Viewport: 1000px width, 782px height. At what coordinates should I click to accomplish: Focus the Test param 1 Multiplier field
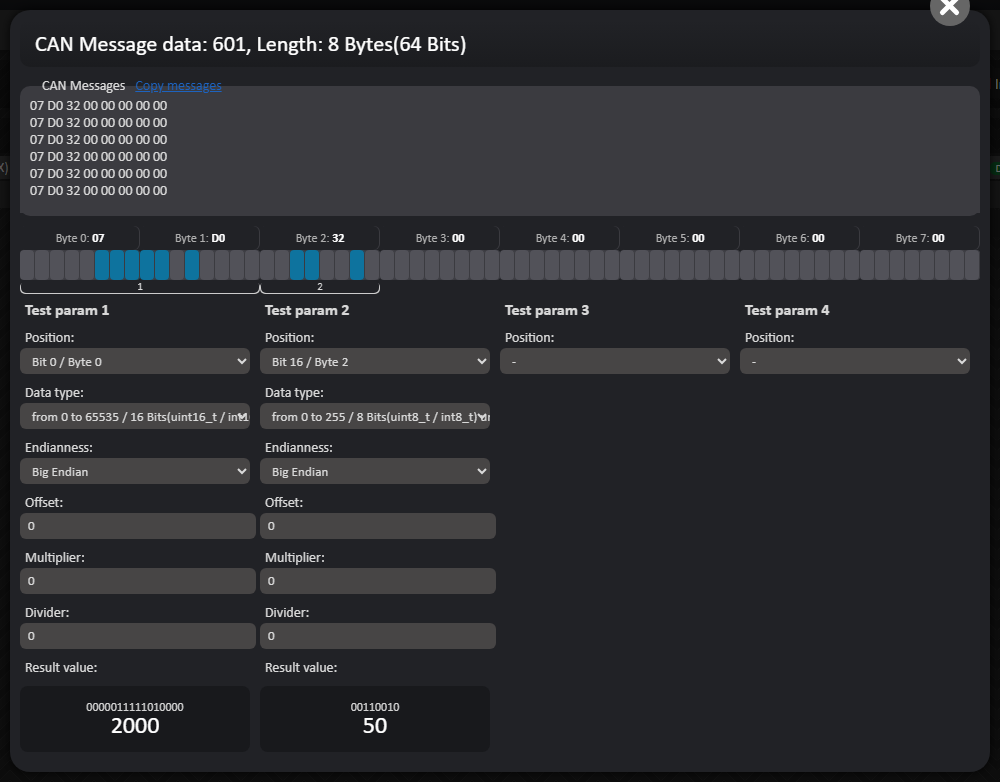(138, 581)
